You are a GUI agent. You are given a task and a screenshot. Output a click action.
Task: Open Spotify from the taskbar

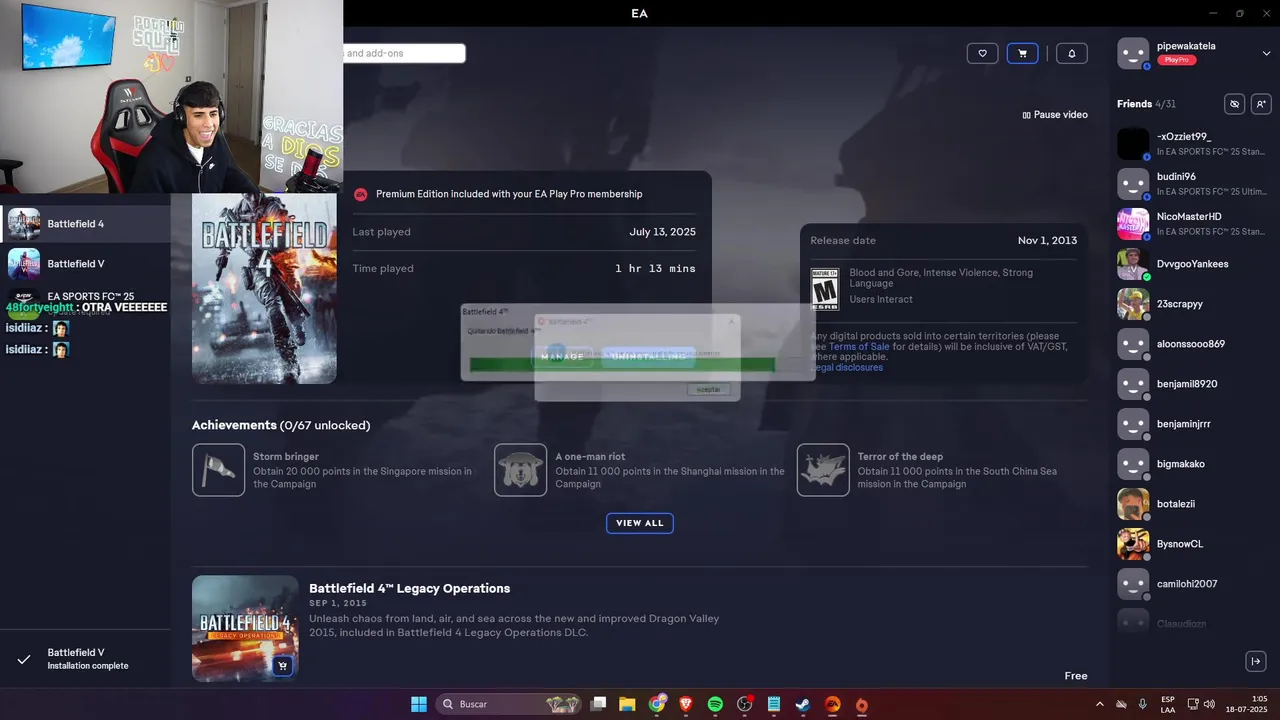[715, 704]
